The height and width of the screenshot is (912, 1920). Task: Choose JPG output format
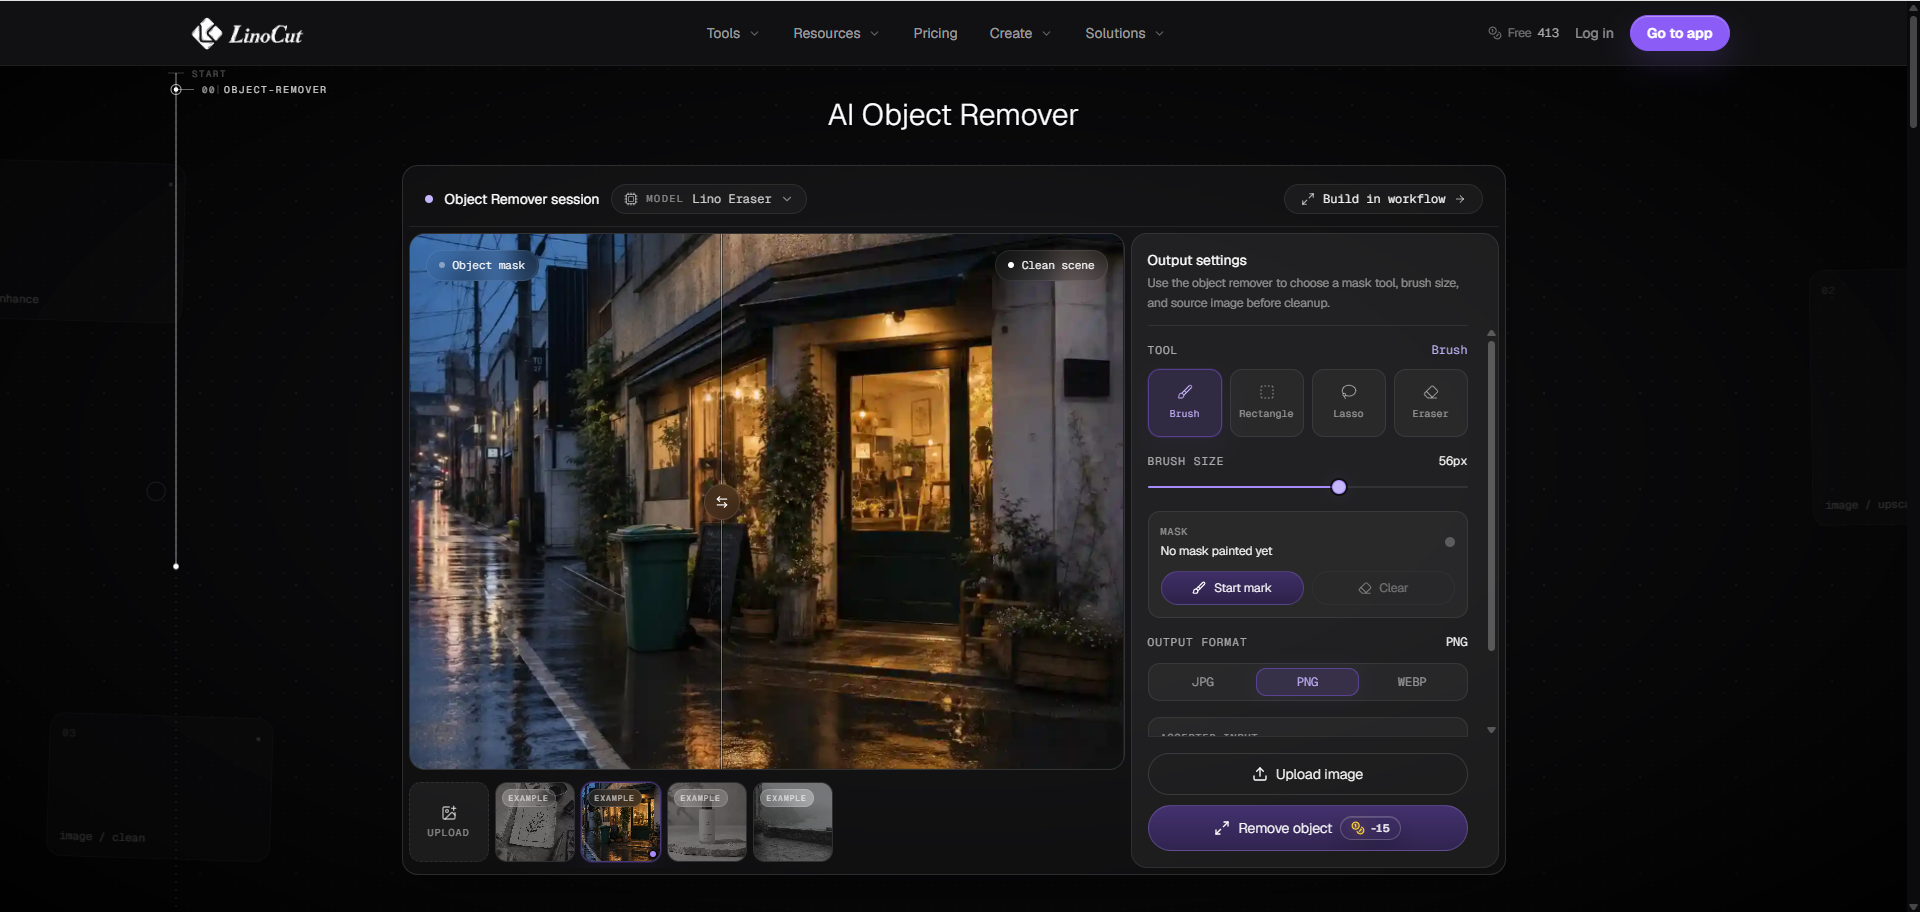1202,682
